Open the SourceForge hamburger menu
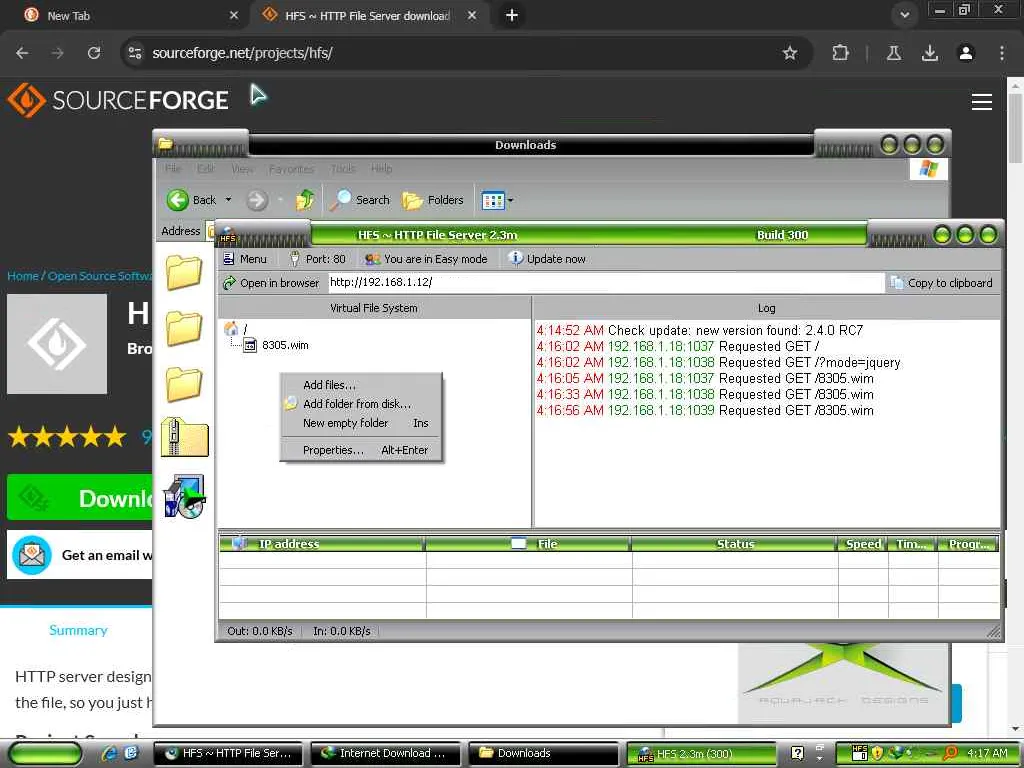Image resolution: width=1024 pixels, height=768 pixels. coord(982,101)
